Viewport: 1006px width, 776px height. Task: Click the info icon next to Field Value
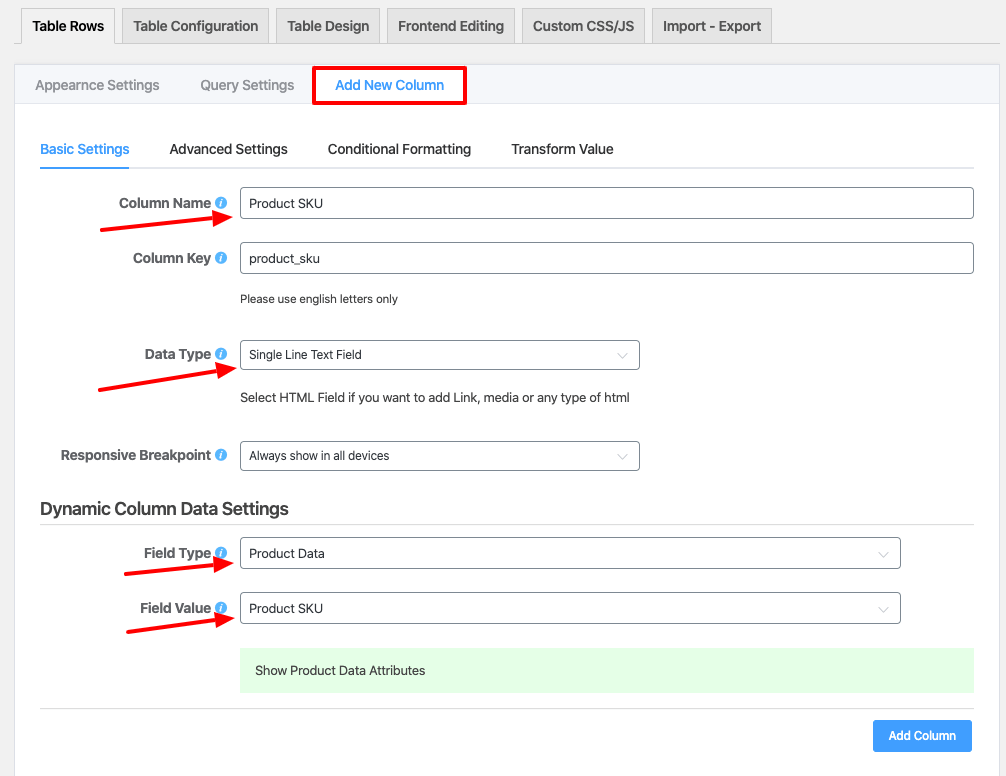[221, 608]
